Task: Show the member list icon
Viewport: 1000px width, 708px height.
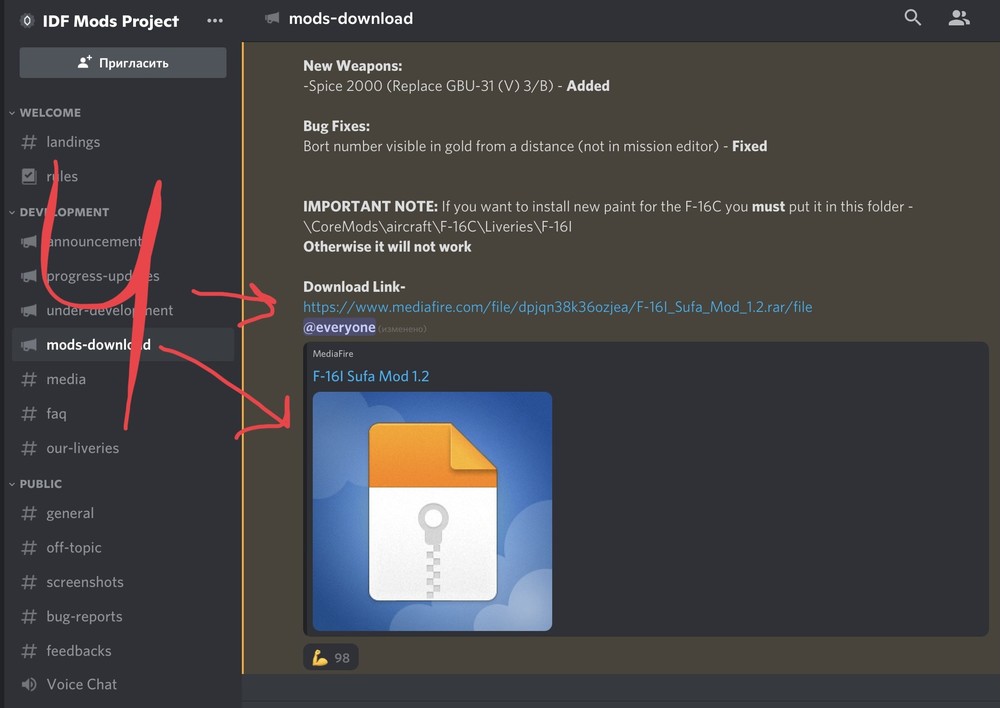Action: coord(959,18)
